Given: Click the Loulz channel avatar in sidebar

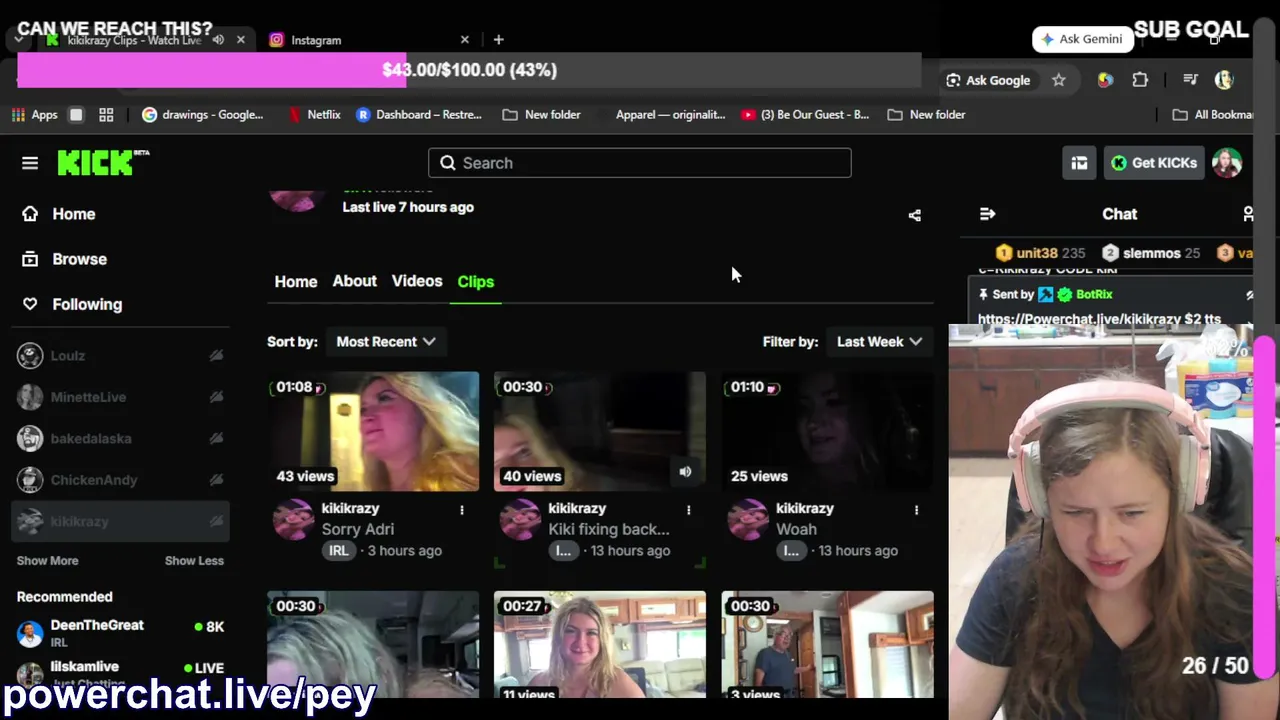Looking at the screenshot, I should [x=30, y=356].
